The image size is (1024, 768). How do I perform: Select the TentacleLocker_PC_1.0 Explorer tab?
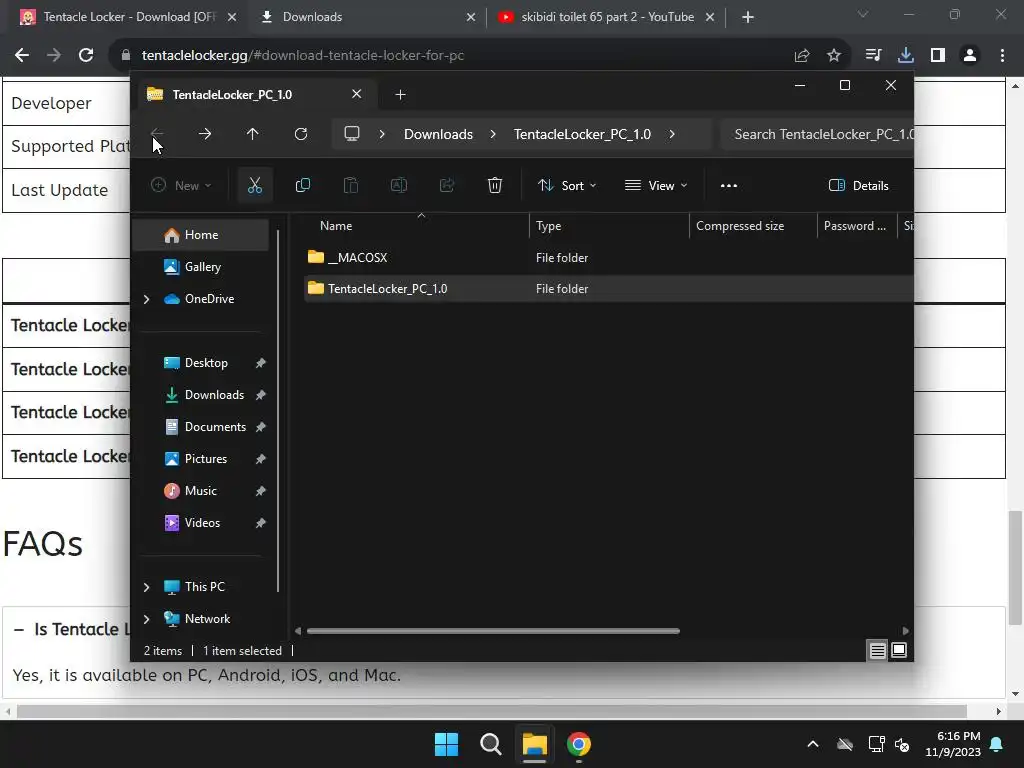coord(255,95)
